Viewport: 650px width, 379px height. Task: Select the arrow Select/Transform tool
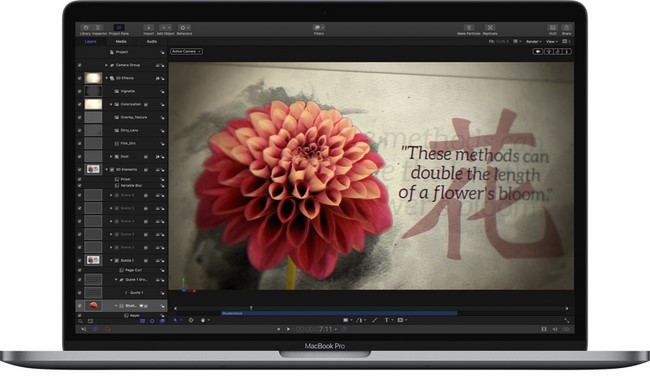[x=176, y=320]
